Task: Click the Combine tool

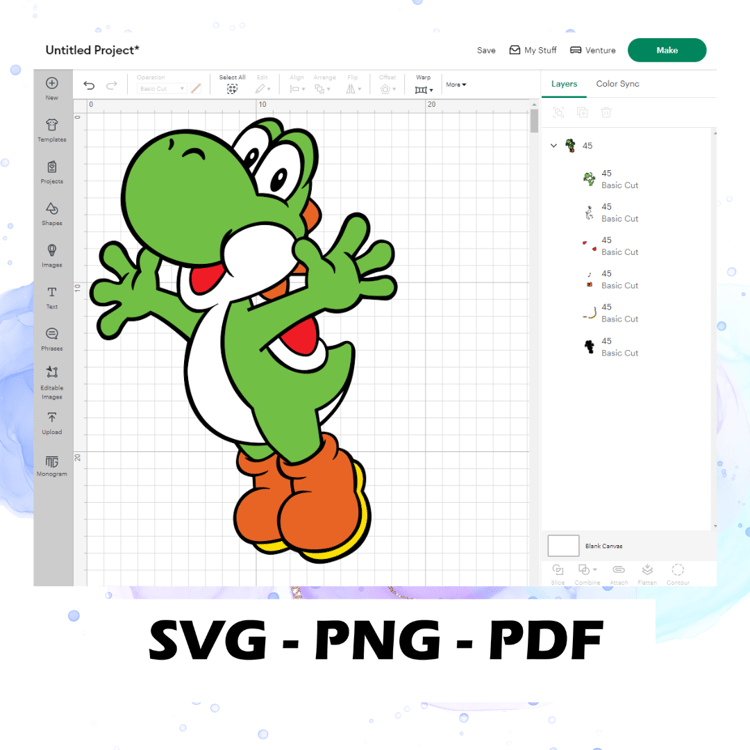Action: 587,574
